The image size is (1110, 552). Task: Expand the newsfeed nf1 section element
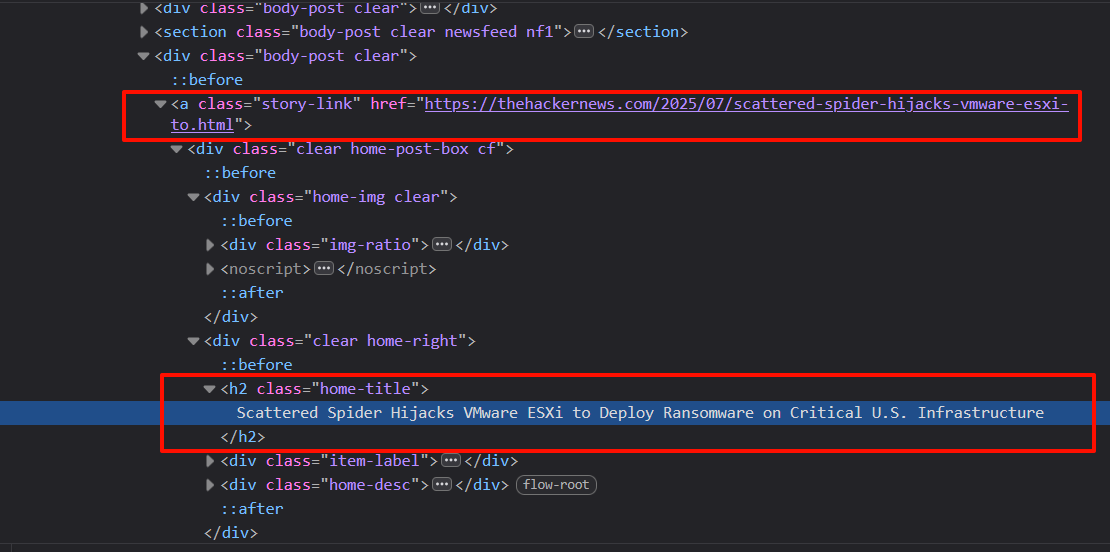pyautogui.click(x=144, y=32)
